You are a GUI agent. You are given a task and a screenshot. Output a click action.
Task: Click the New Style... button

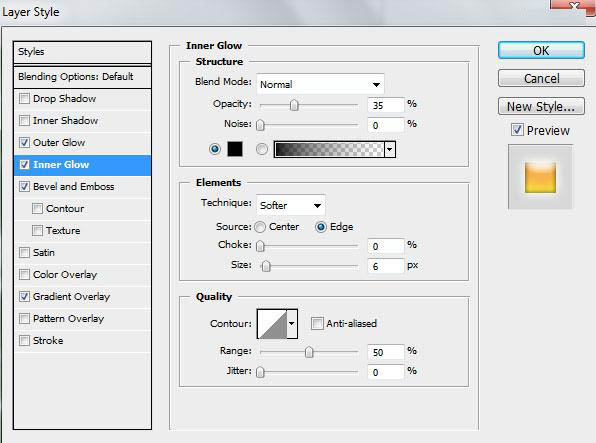(541, 106)
